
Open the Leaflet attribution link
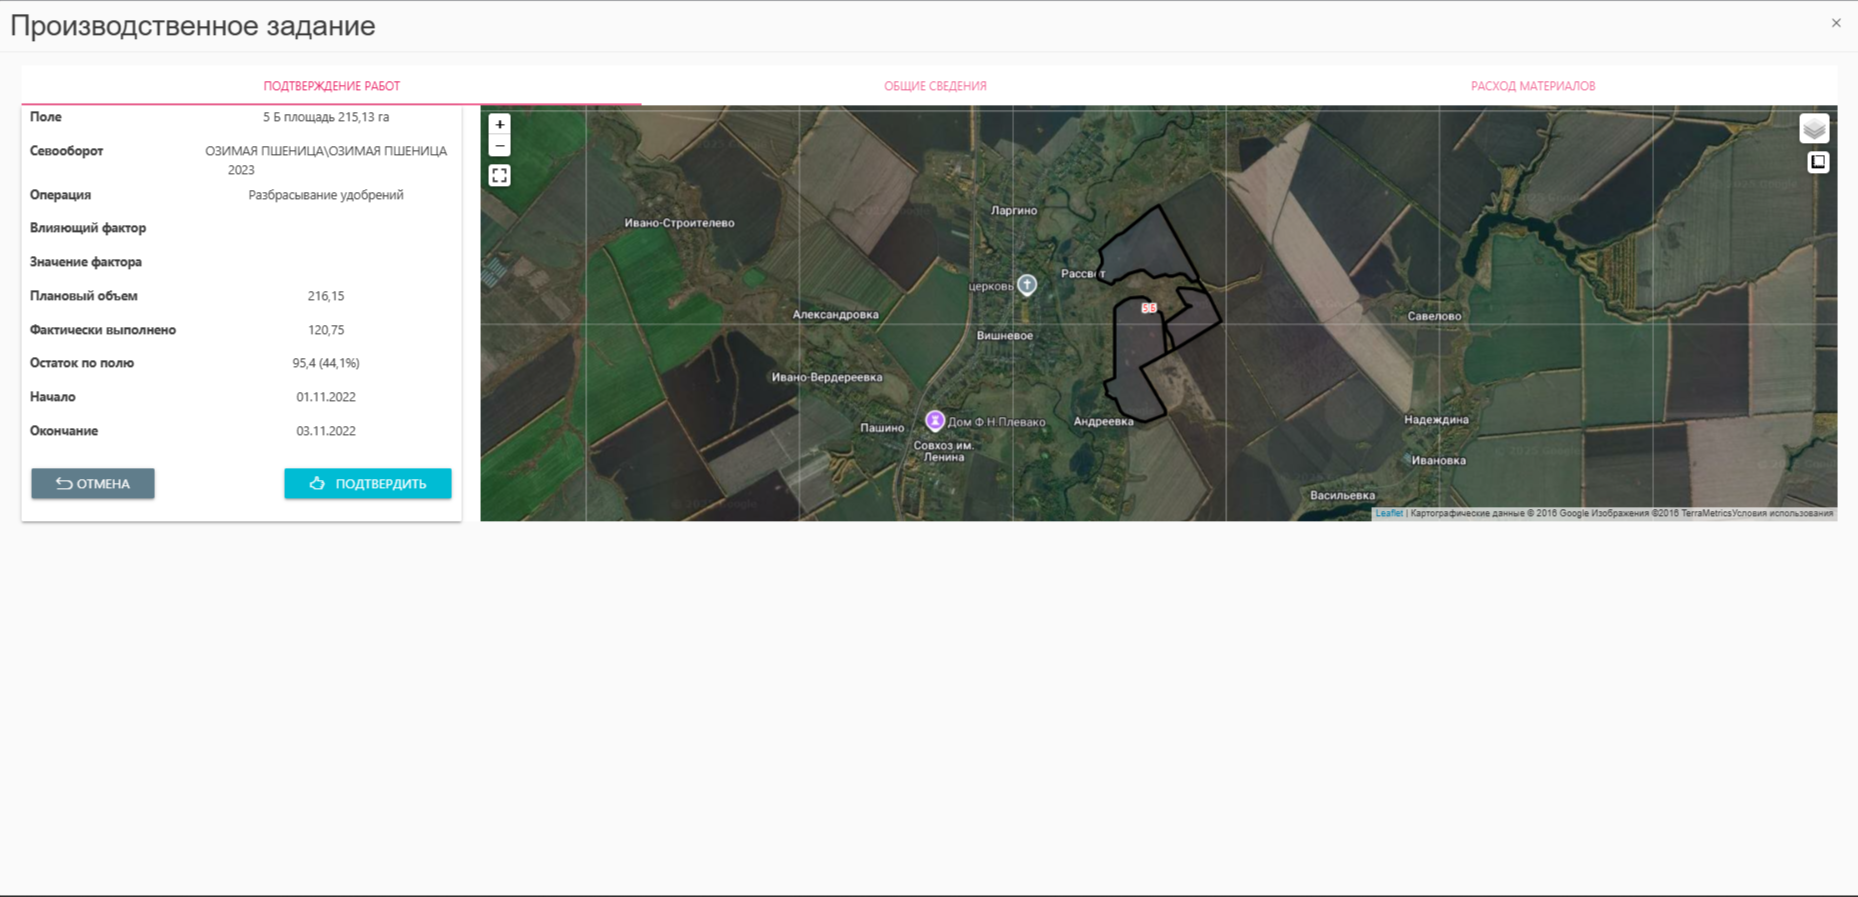pos(1388,514)
